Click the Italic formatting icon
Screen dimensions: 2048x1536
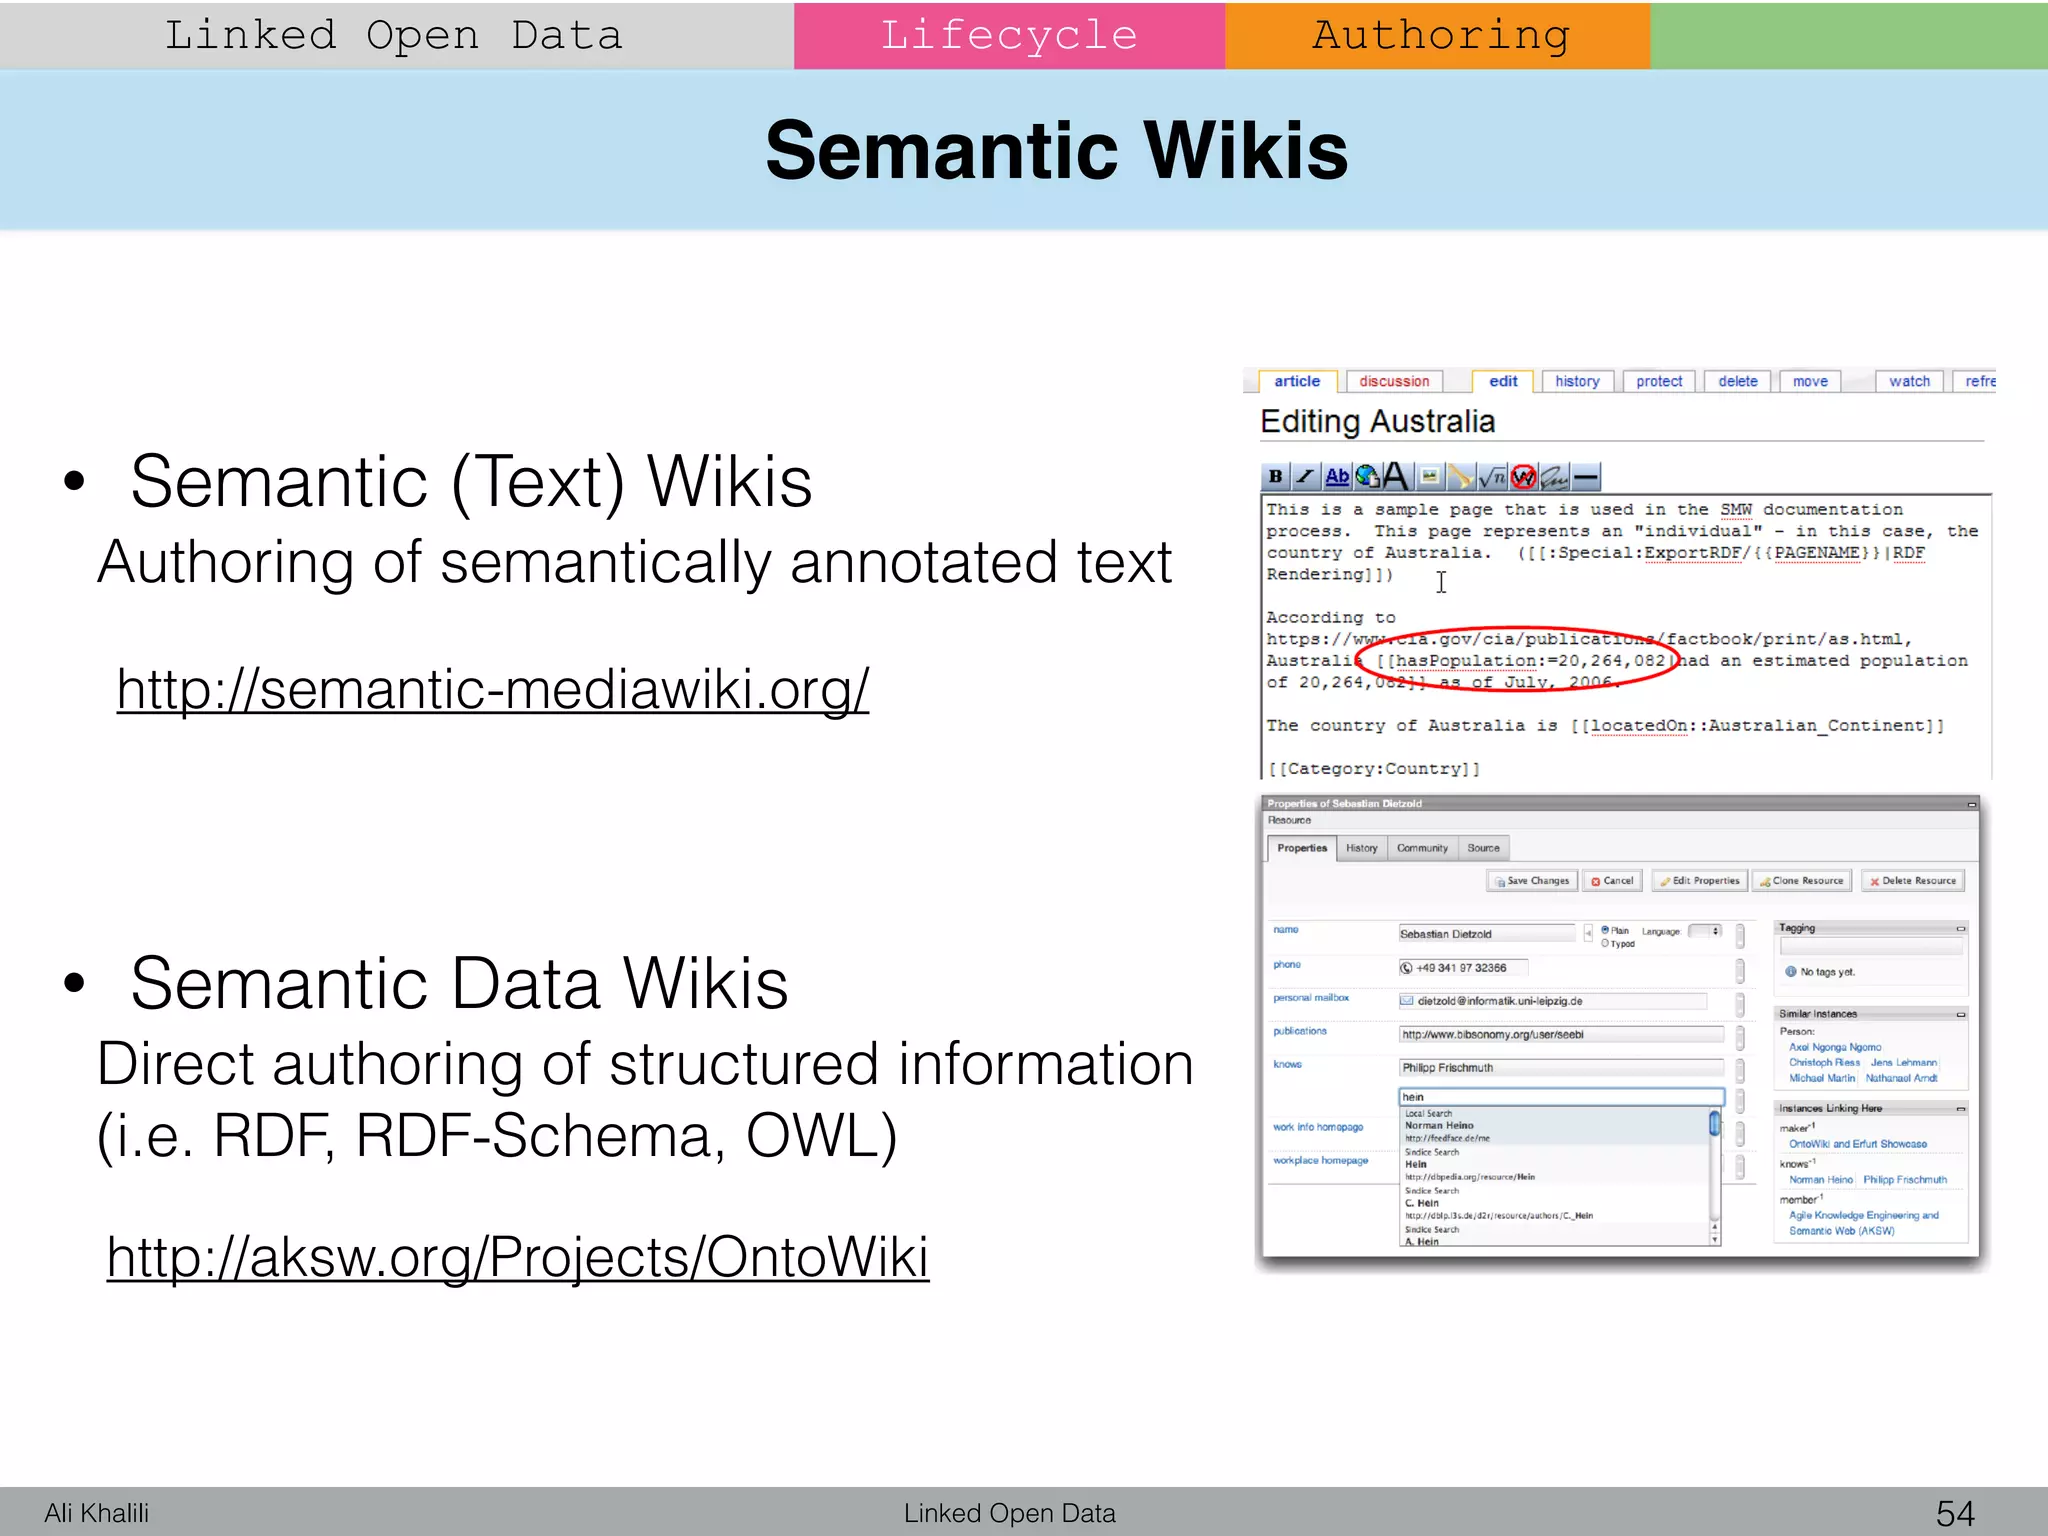(x=1305, y=478)
